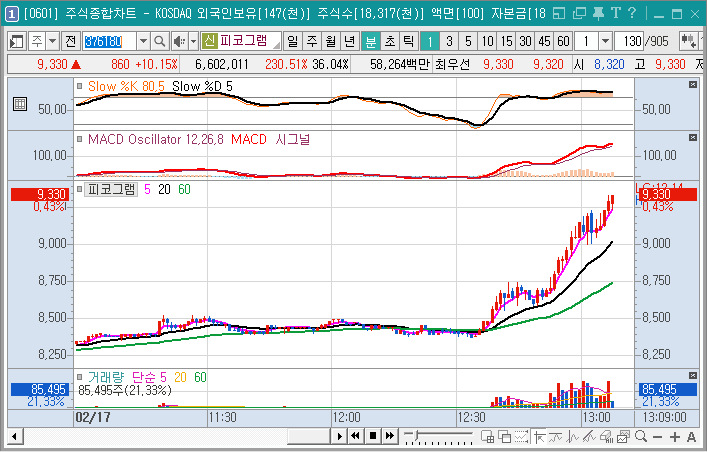This screenshot has width=707, height=452.
Task: Click the stock code field 376180
Action: click(x=110, y=42)
